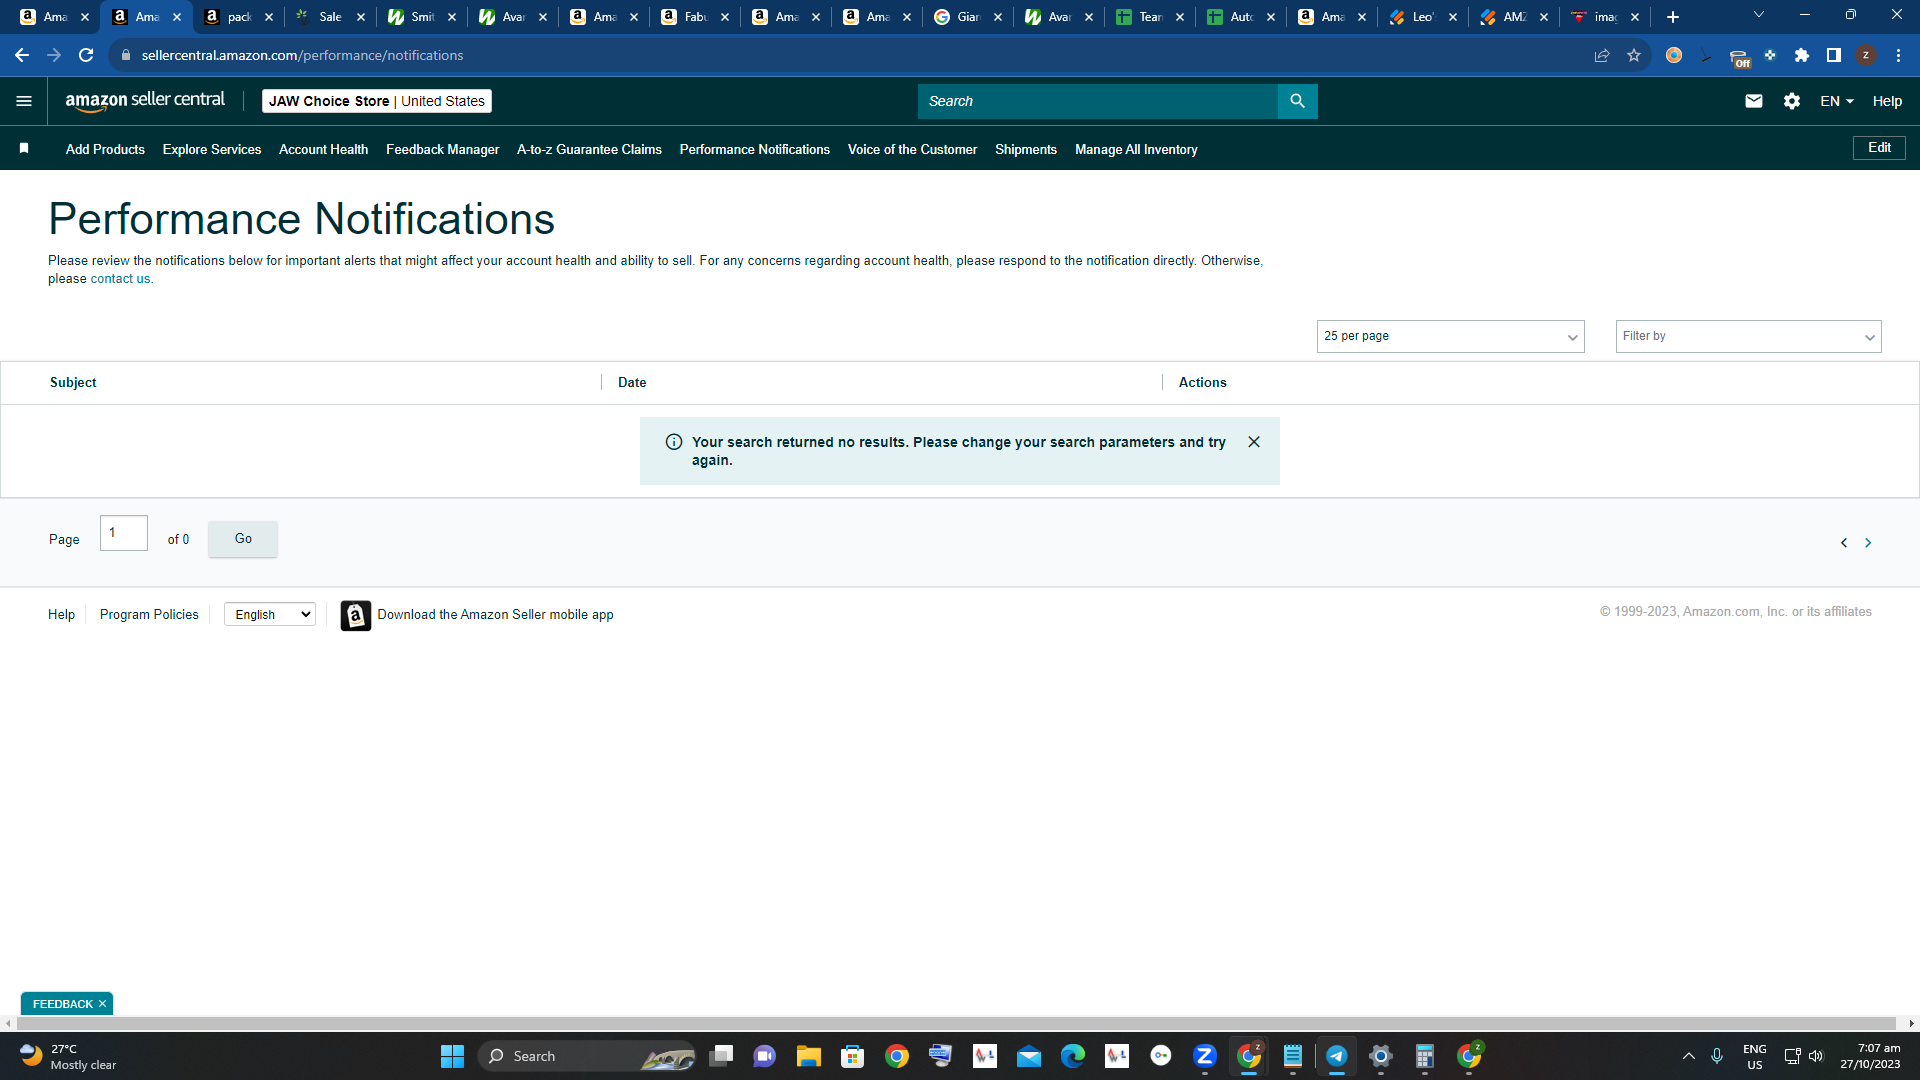Open the messages envelope icon
Screen dimensions: 1920x1080
[1754, 101]
